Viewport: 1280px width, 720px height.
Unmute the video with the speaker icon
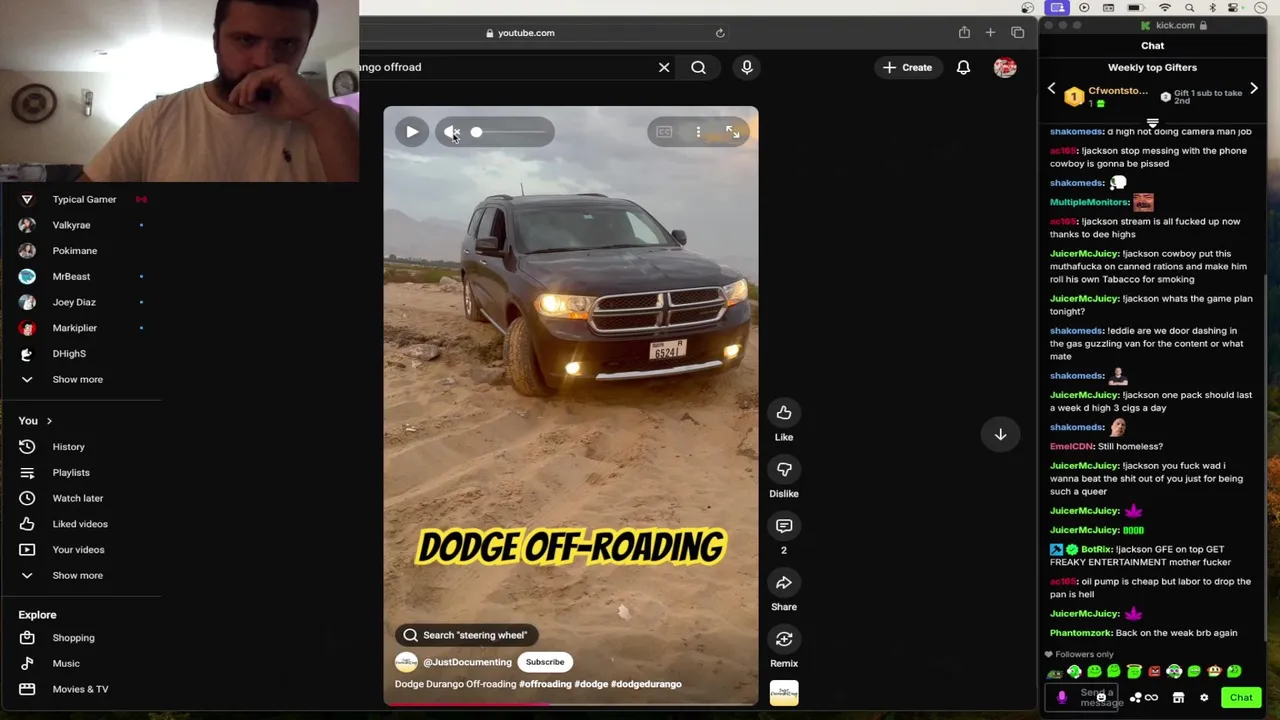pos(451,132)
